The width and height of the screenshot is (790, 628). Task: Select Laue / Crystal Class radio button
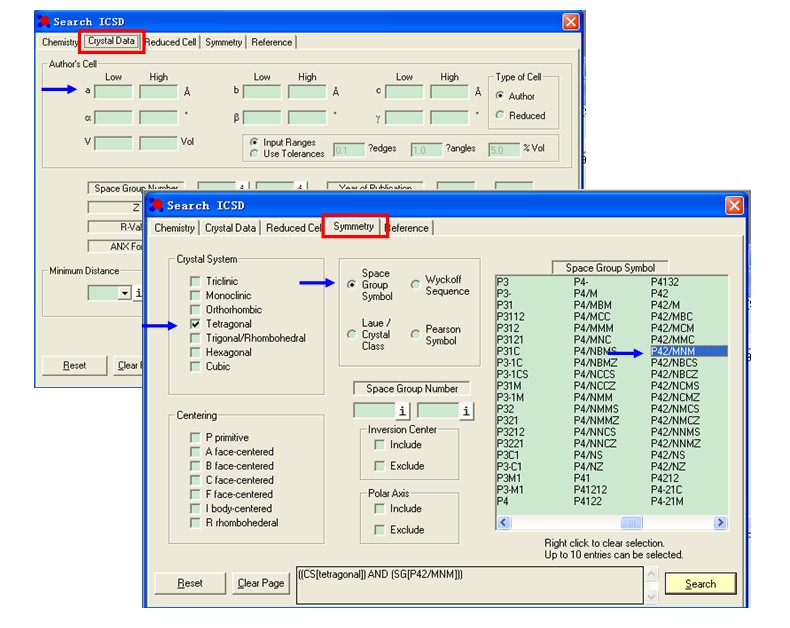click(x=352, y=334)
